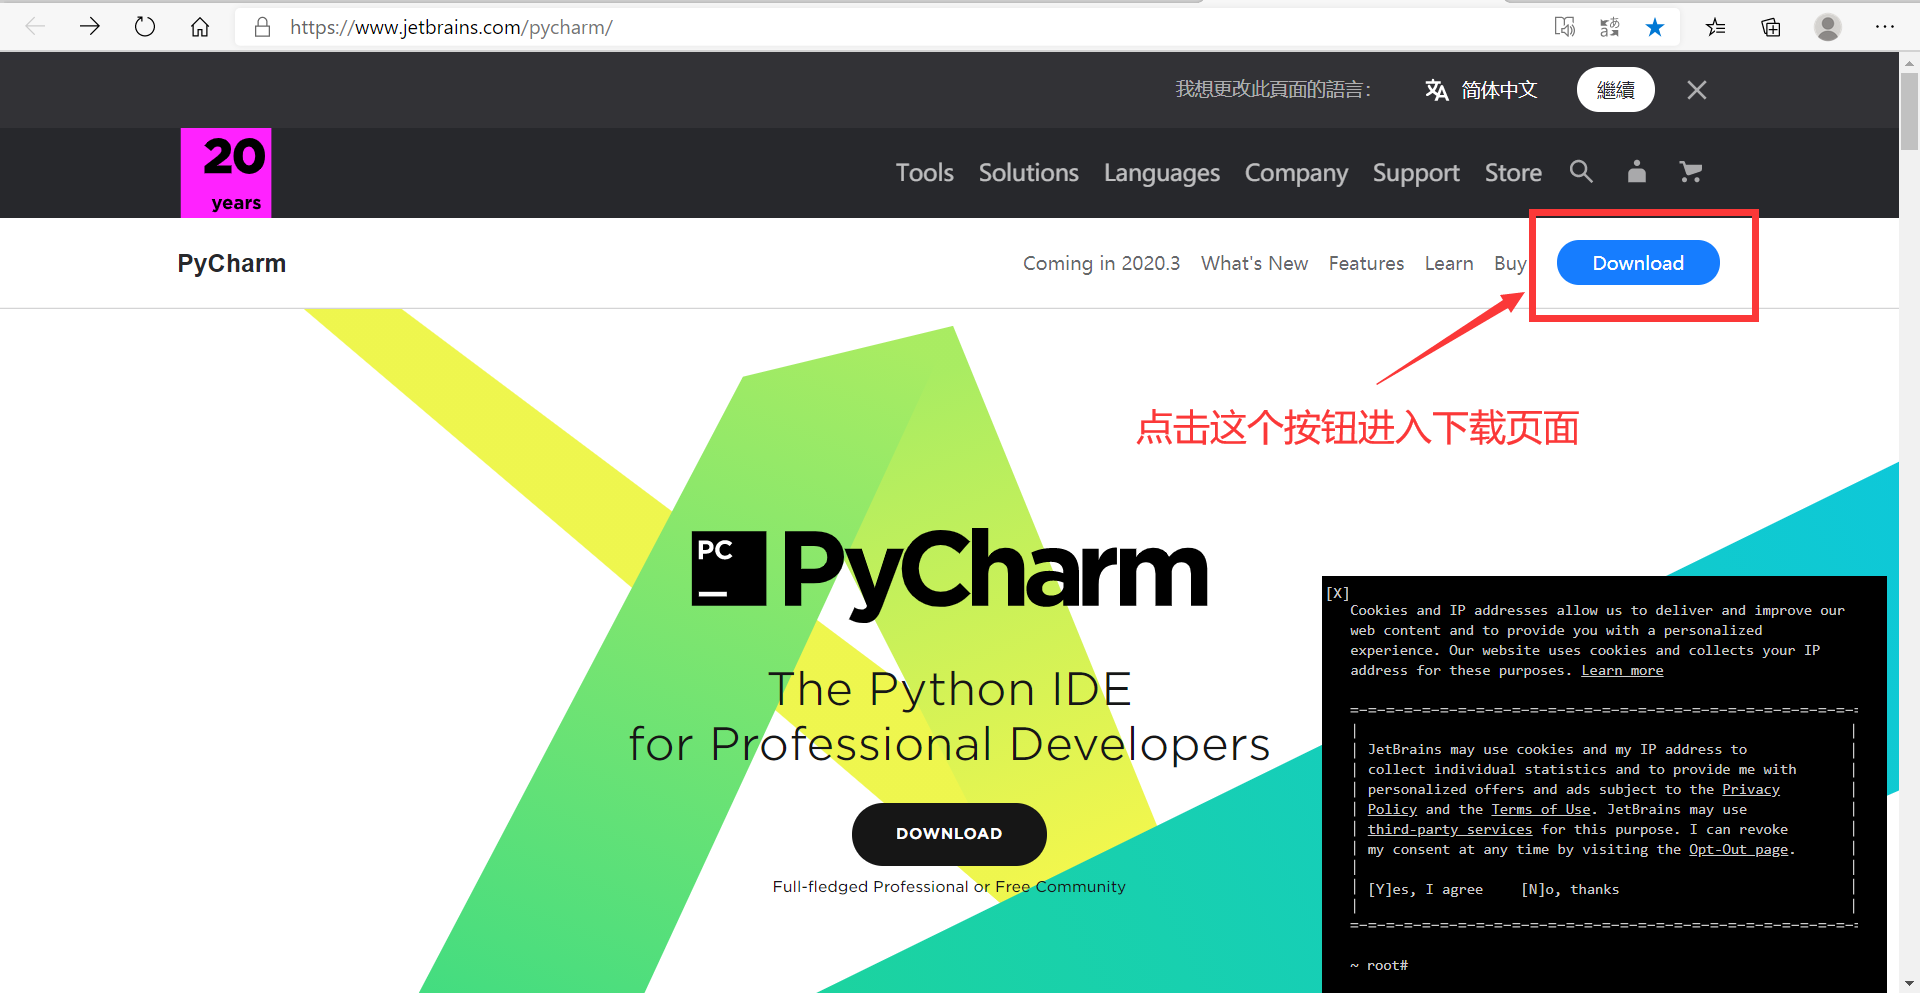
Task: Click 'The Python IDE' headline text
Action: [x=950, y=689]
